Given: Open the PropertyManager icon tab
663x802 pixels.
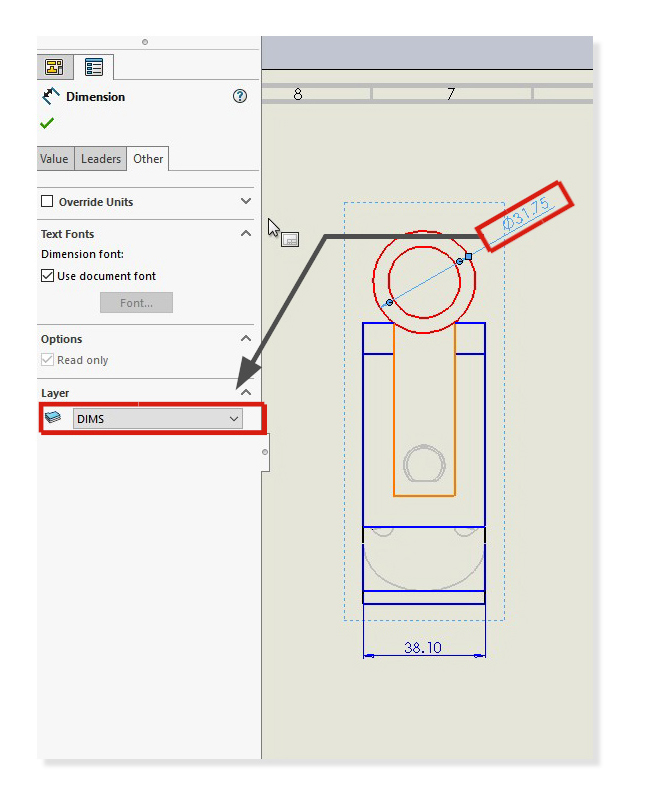Looking at the screenshot, I should click(x=94, y=67).
